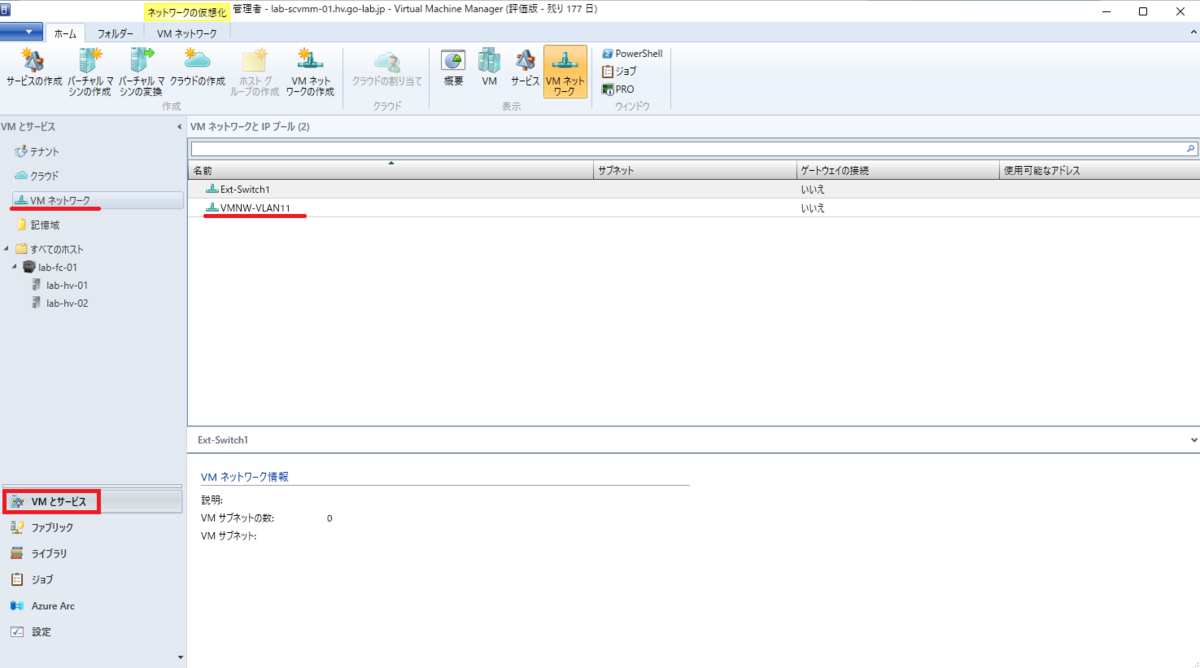Click いいえ in the VMNW-VLAN11 row

(812, 208)
